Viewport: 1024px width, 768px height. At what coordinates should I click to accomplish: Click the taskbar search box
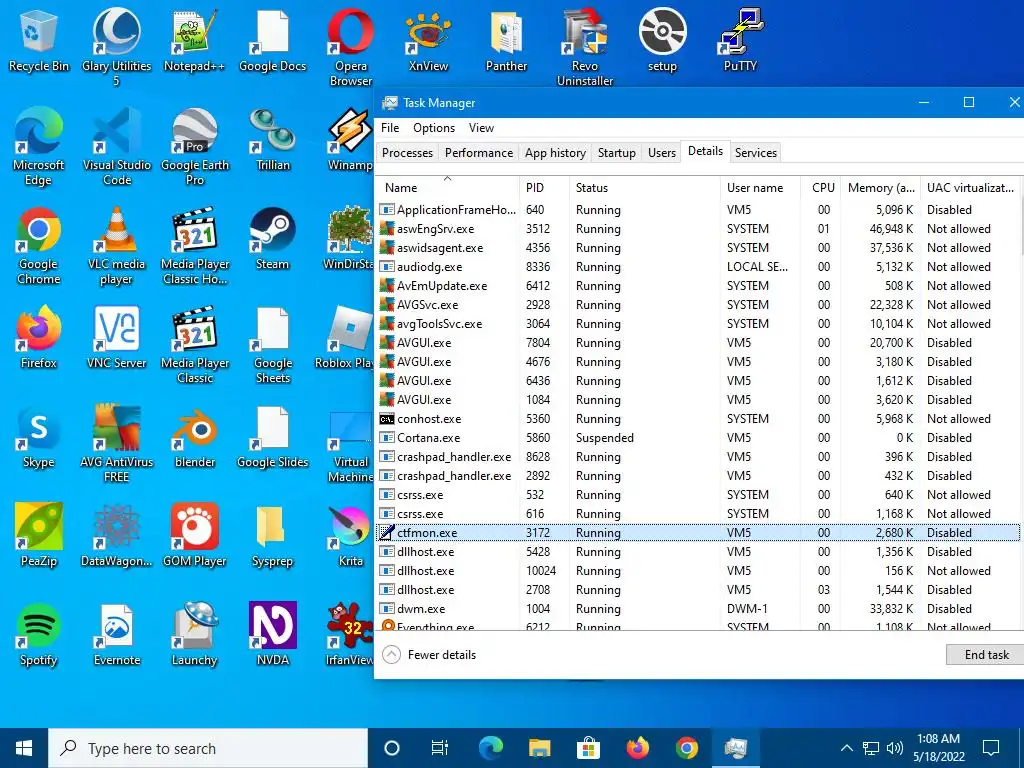(x=208, y=748)
